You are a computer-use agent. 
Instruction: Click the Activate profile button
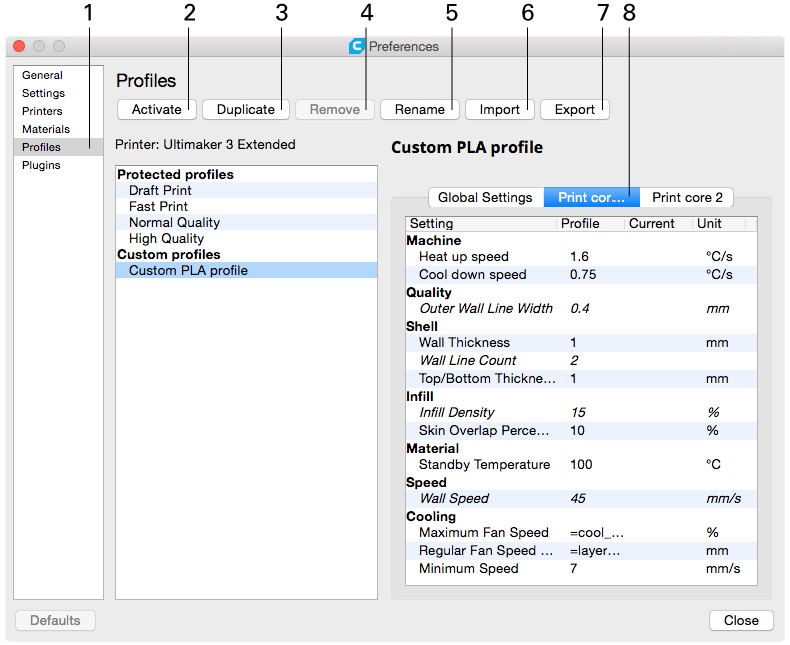click(x=157, y=109)
